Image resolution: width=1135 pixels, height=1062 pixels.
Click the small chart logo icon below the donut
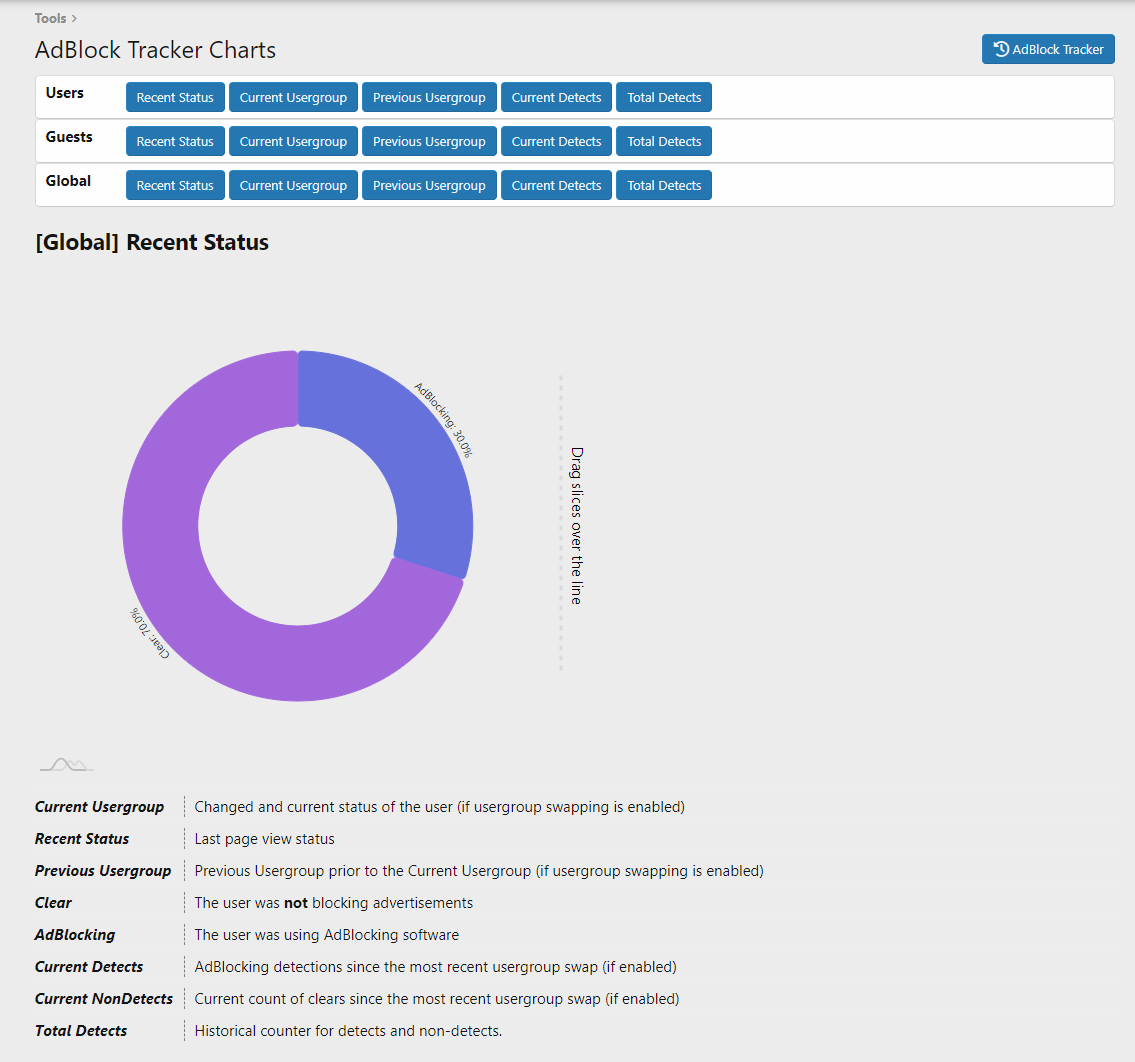pos(66,765)
